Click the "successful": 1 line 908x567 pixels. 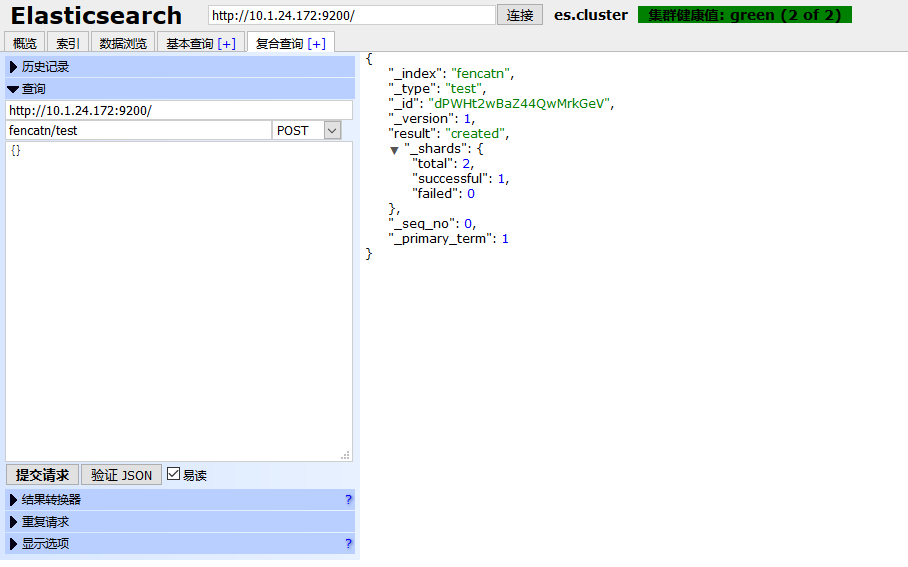460,179
